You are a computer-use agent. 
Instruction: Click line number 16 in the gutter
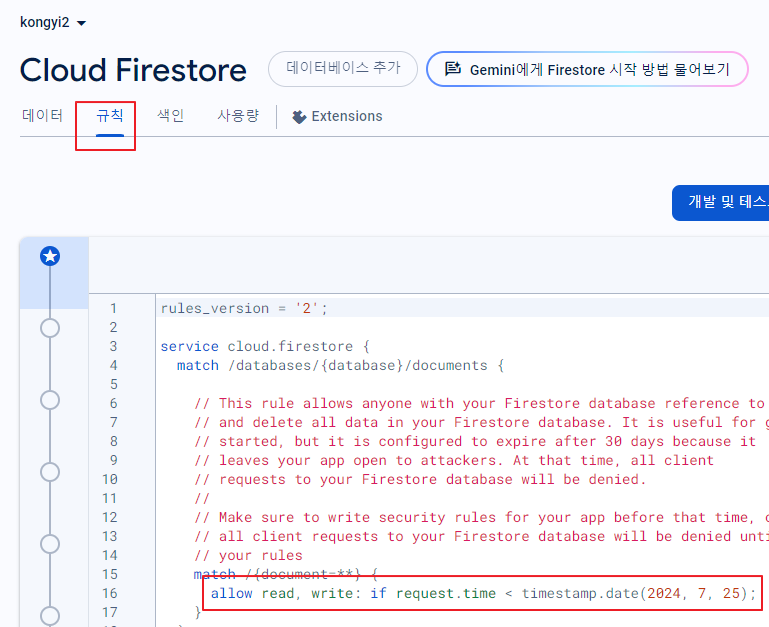pos(110,594)
